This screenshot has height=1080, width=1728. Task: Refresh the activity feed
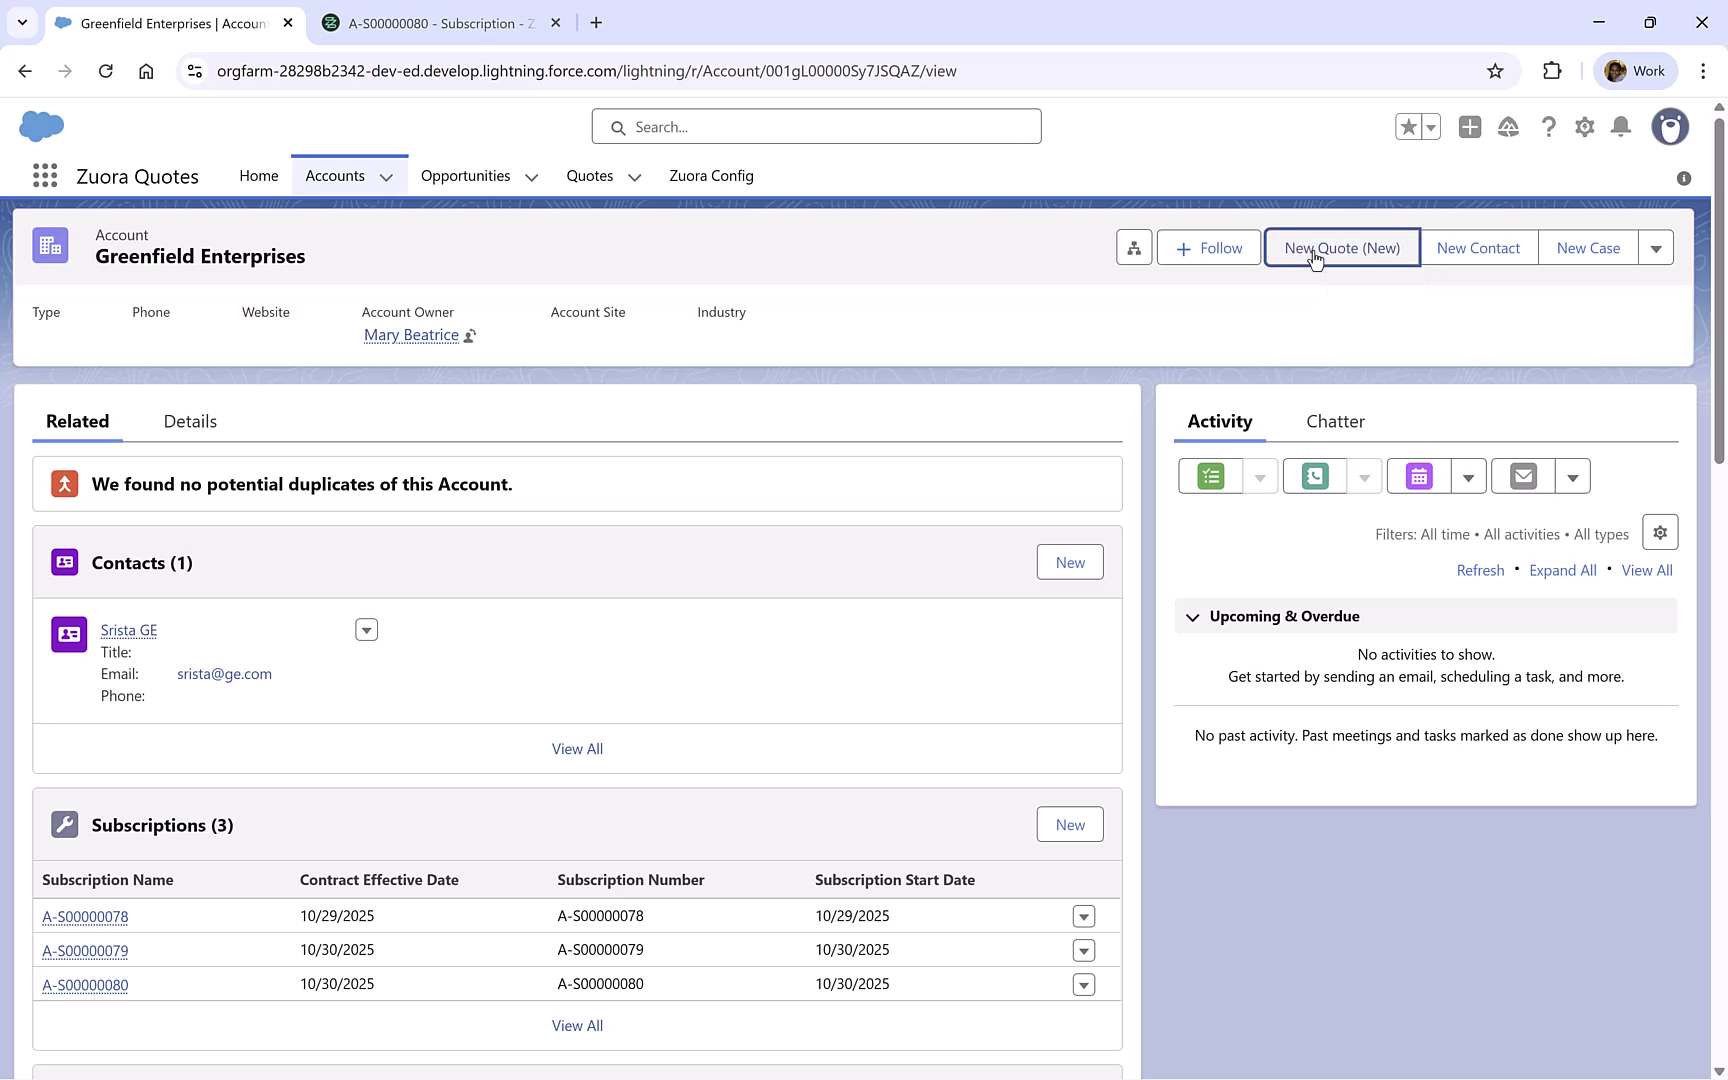point(1480,570)
